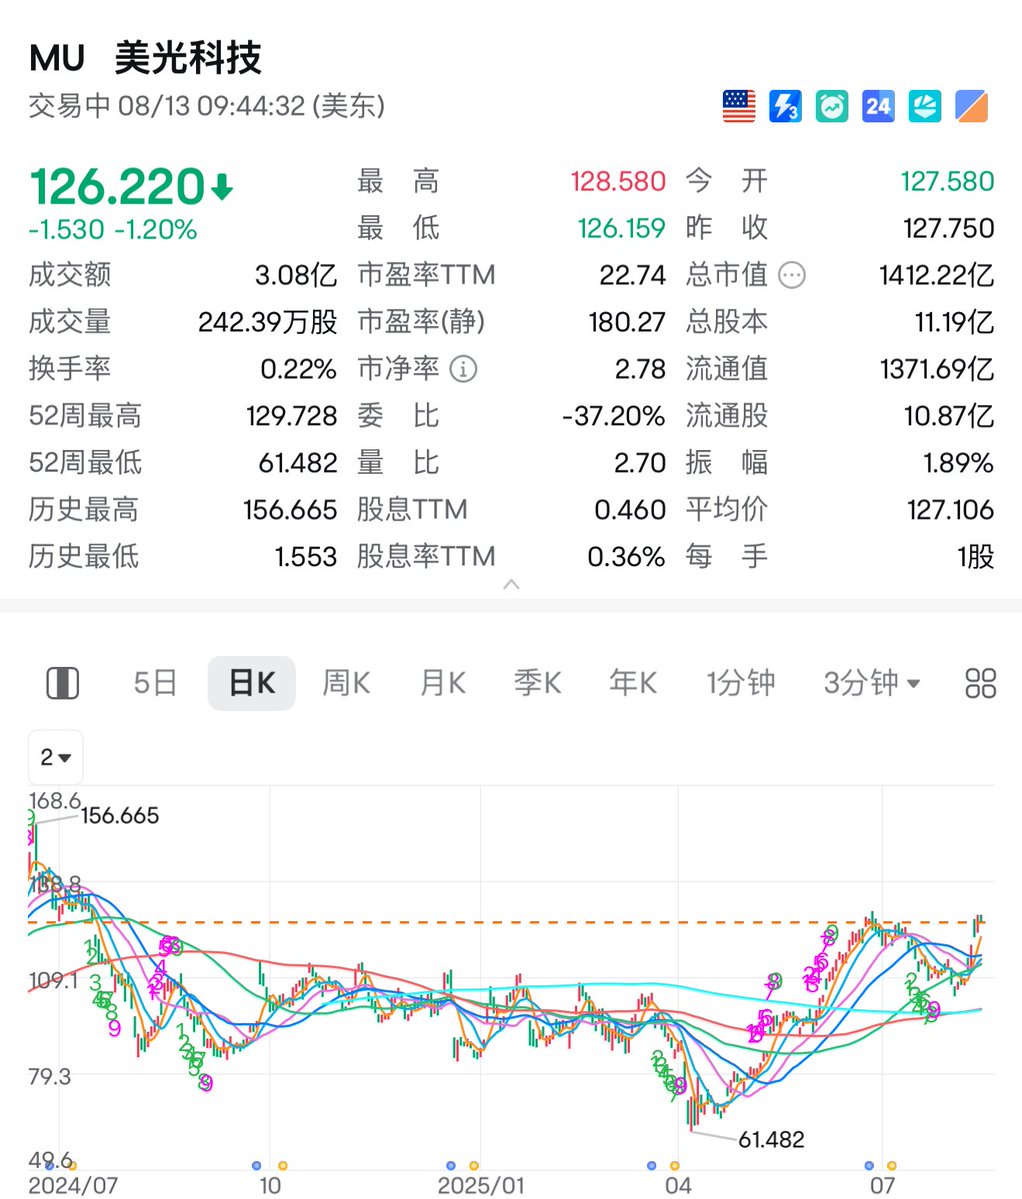Collapse the quote details with the up chevron
The width and height of the screenshot is (1022, 1199).
pyautogui.click(x=511, y=585)
